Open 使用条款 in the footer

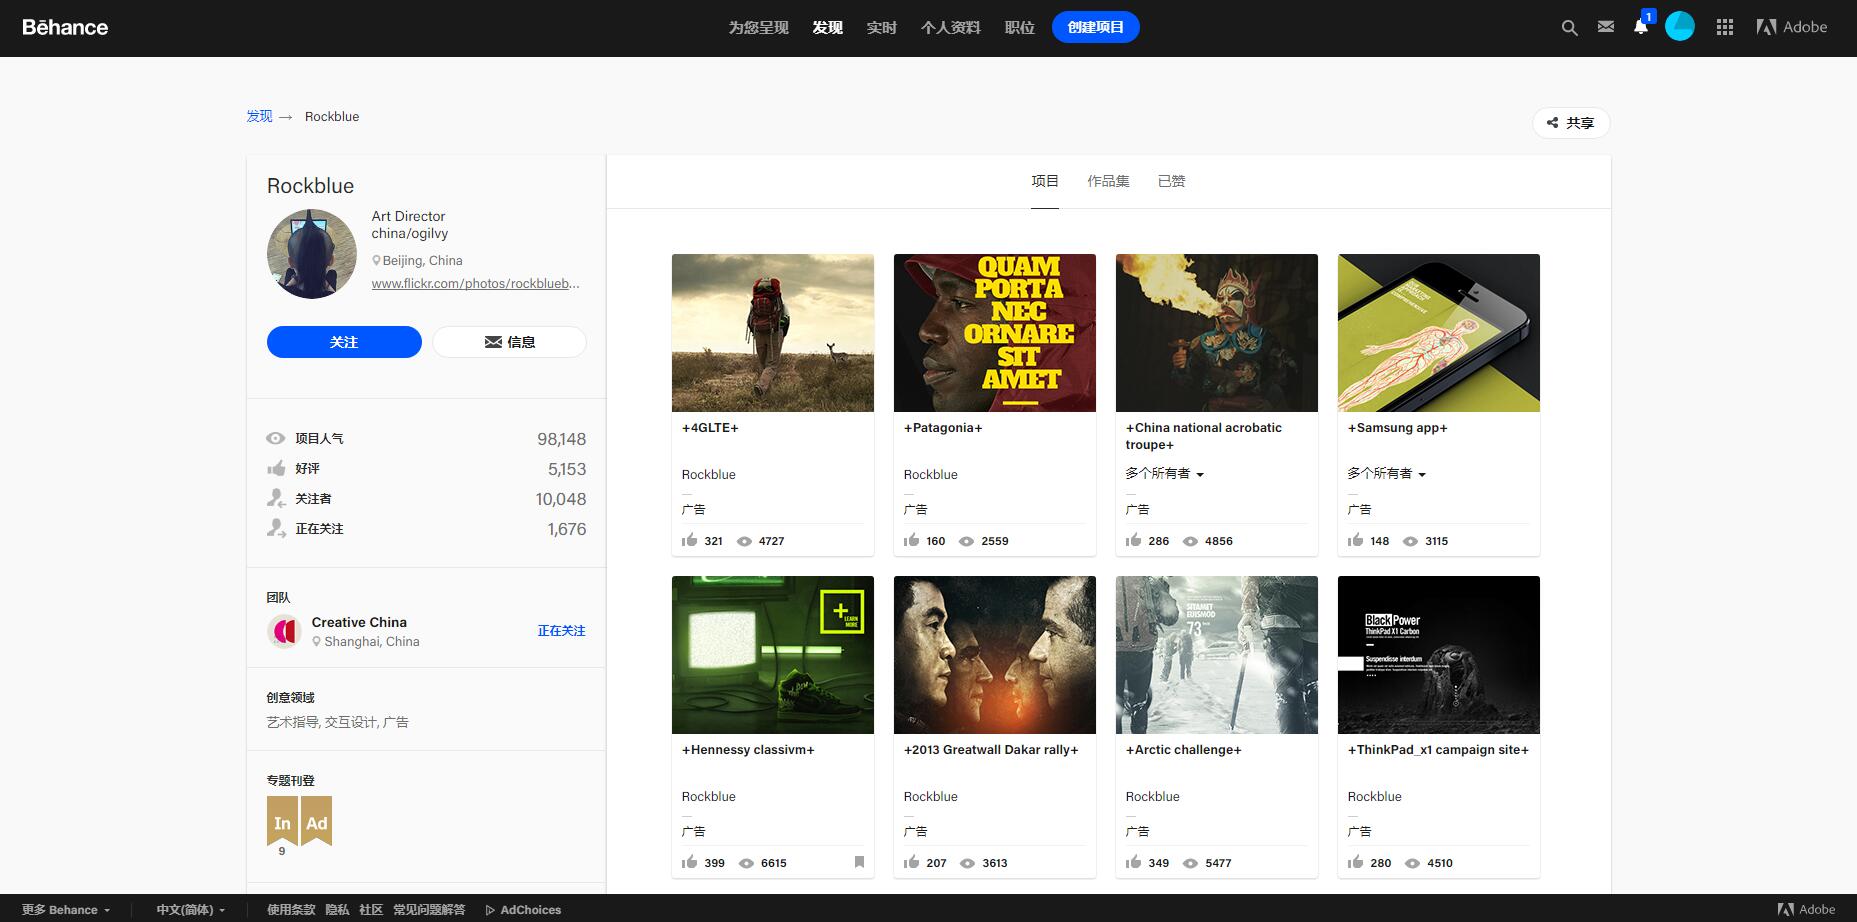[x=291, y=910]
